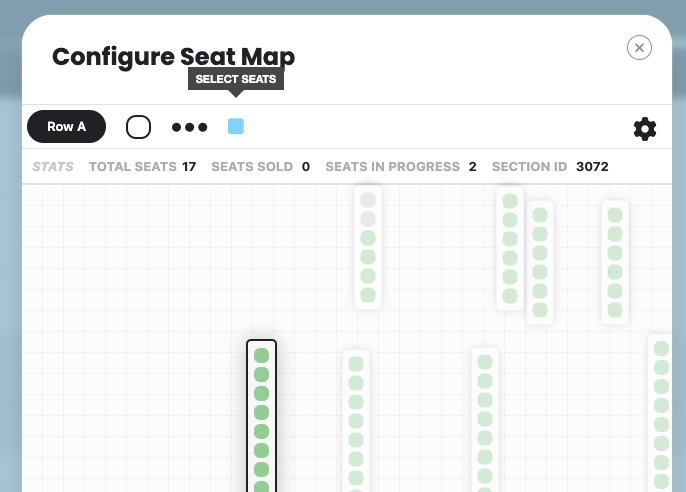
Task: Click the Total Seats 17 stat
Action: (x=143, y=167)
